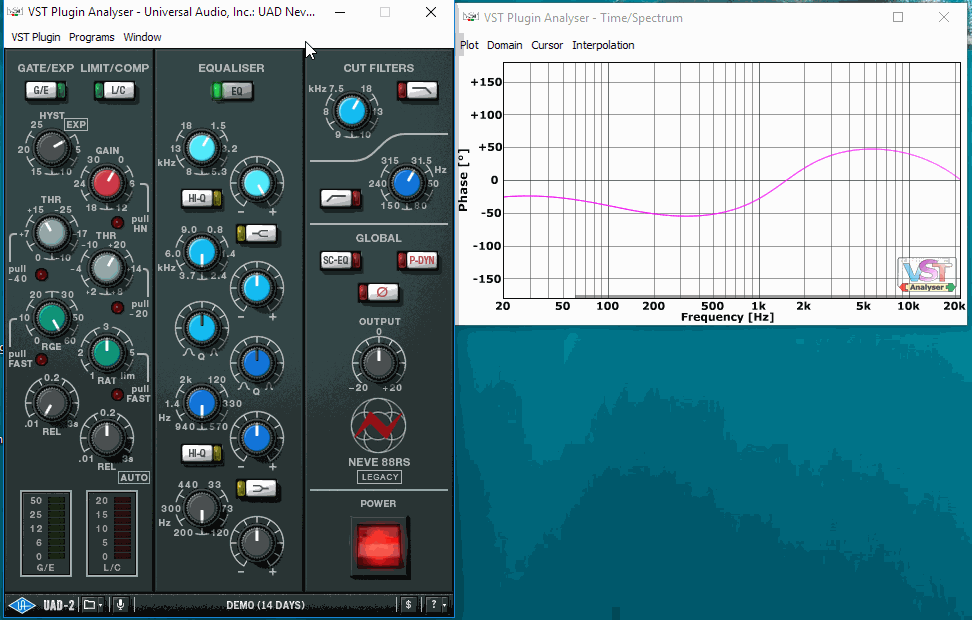Screen dimensions: 972x620
Task: Click the low-pass cut filter kHz knob
Action: click(351, 112)
